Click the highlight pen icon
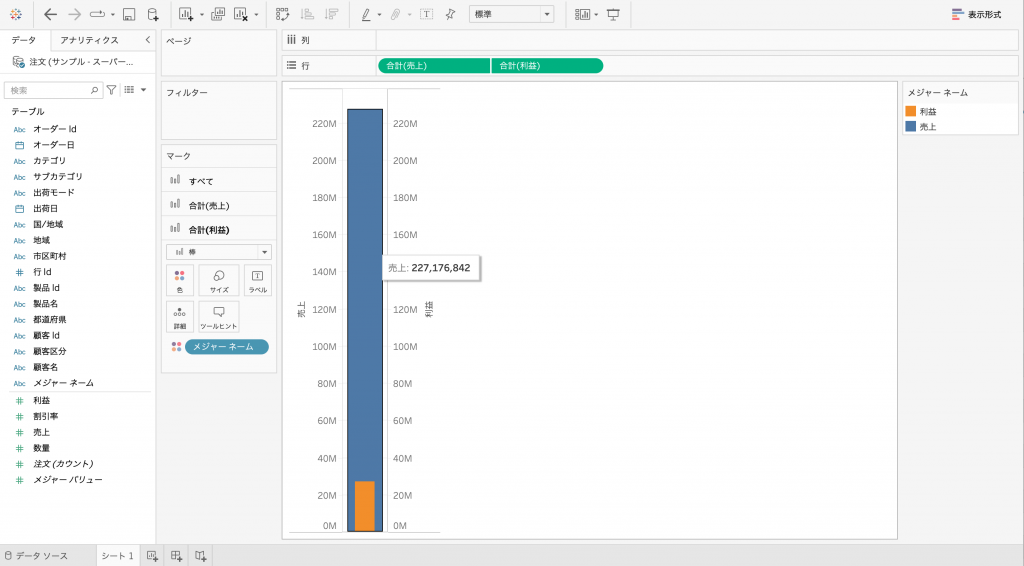Screen dimensions: 1024x566 click(x=366, y=14)
